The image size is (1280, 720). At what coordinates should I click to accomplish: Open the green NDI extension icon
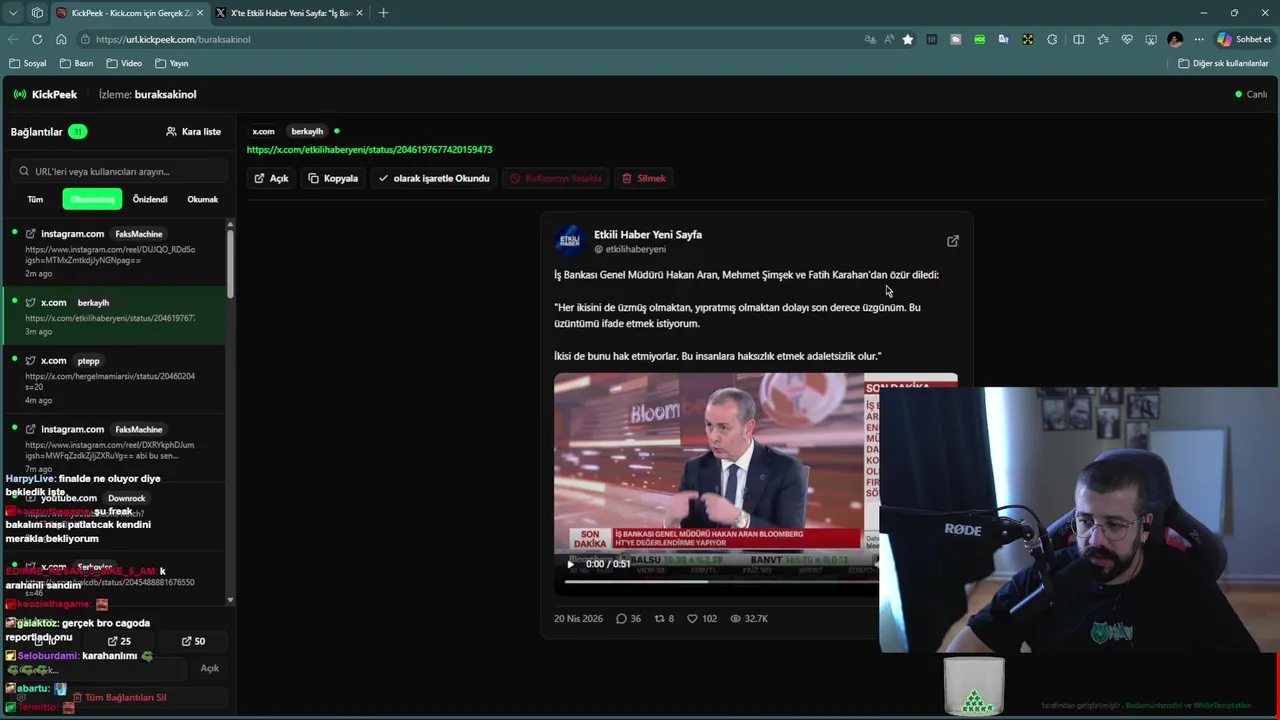(x=979, y=39)
